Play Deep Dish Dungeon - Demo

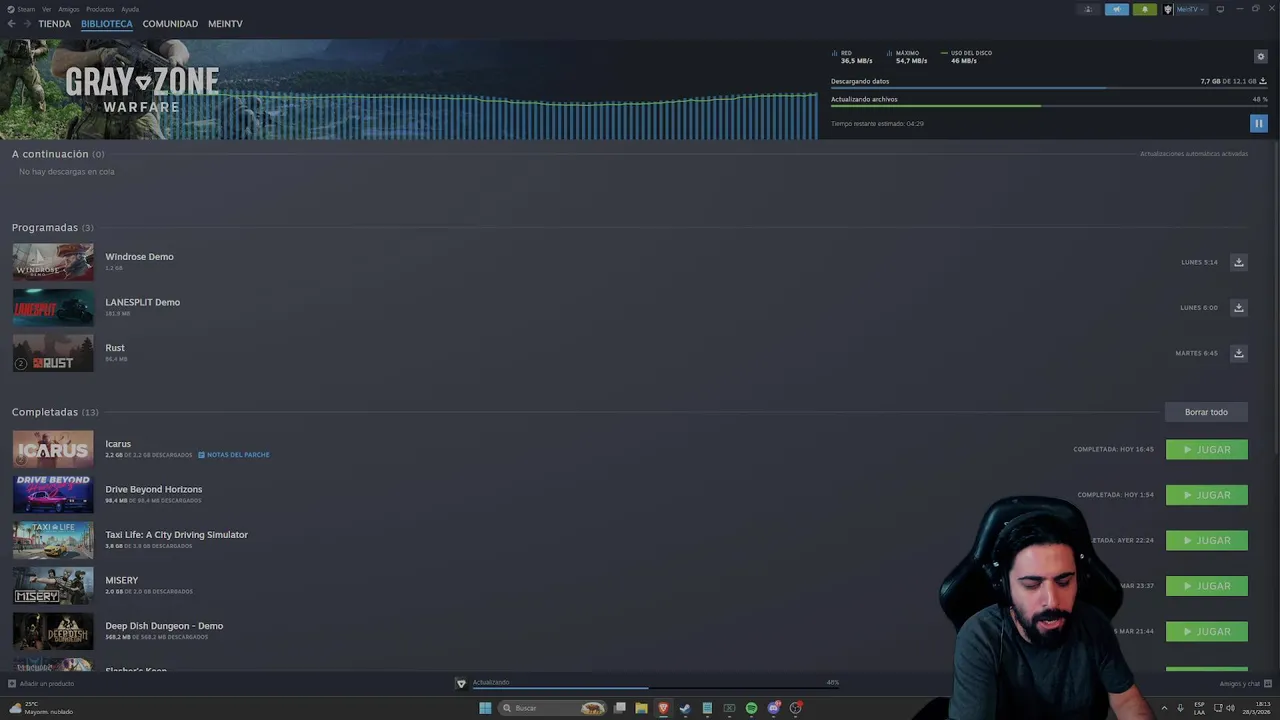[1206, 631]
